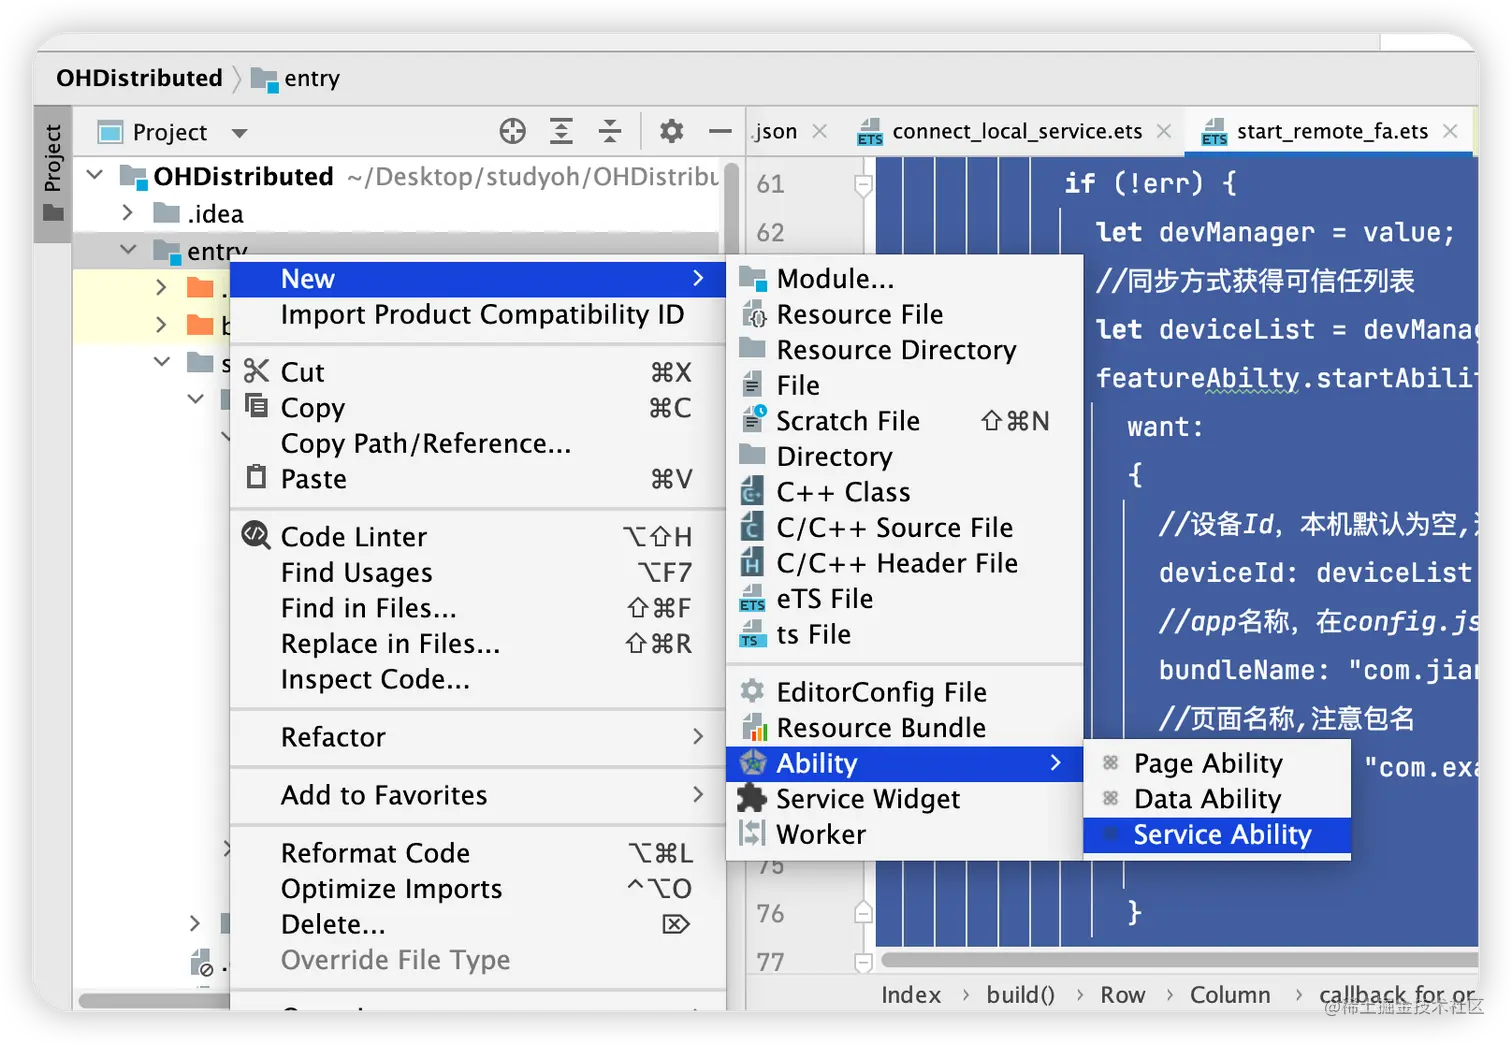Expand the .idea folder
The height and width of the screenshot is (1044, 1512).
pos(127,212)
